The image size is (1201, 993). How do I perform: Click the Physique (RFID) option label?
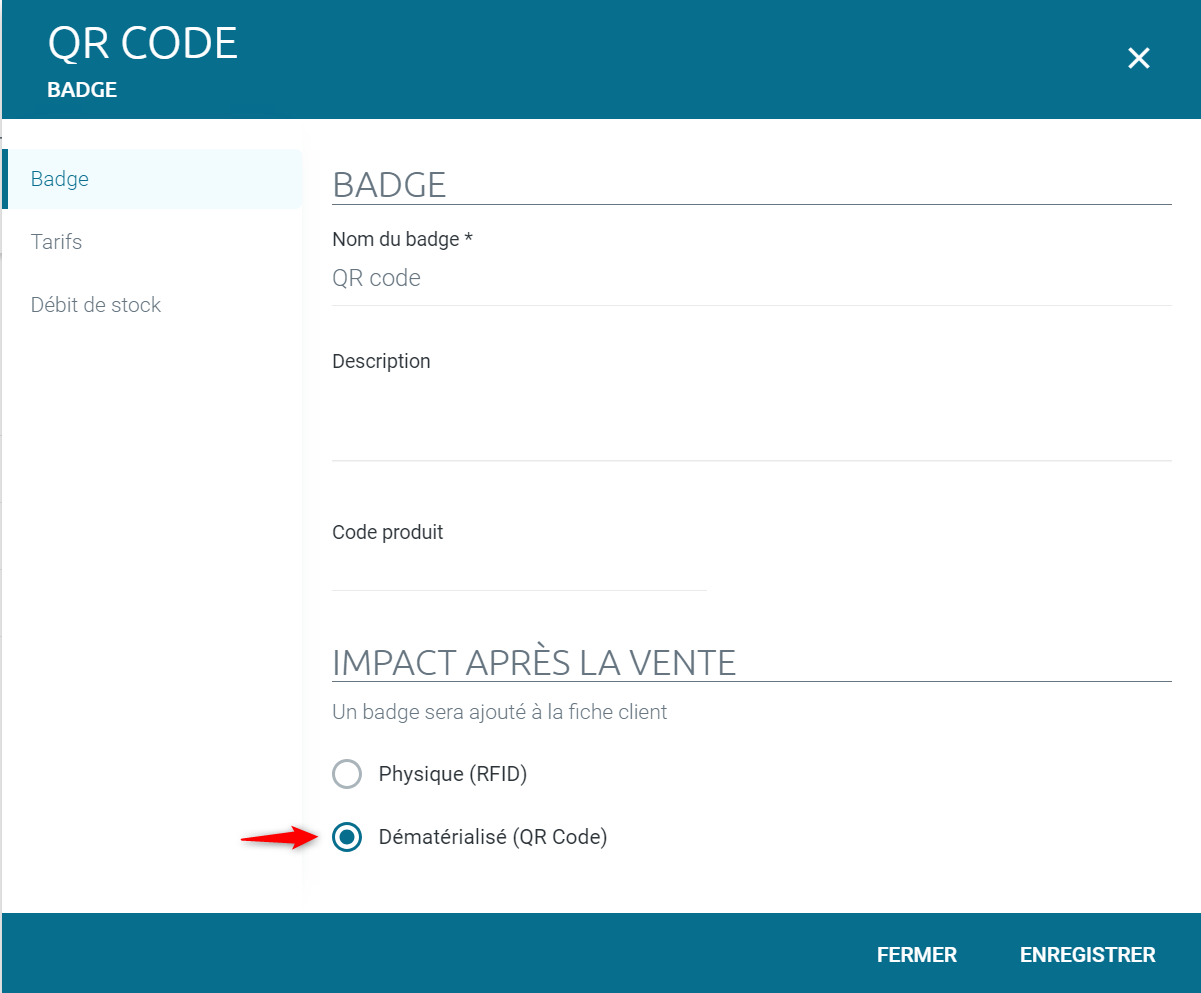452,774
